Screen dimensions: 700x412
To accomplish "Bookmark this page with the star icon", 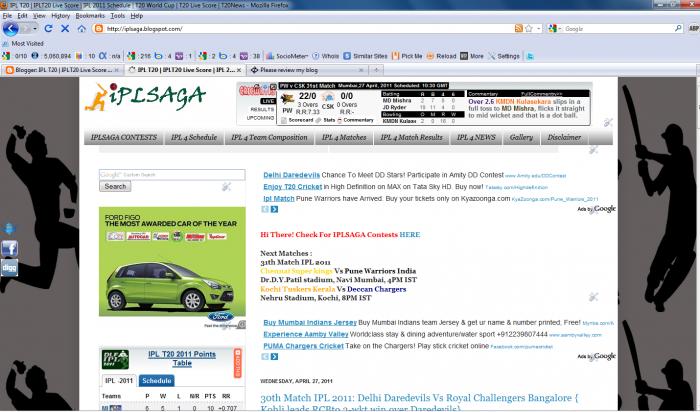I will 529,29.
